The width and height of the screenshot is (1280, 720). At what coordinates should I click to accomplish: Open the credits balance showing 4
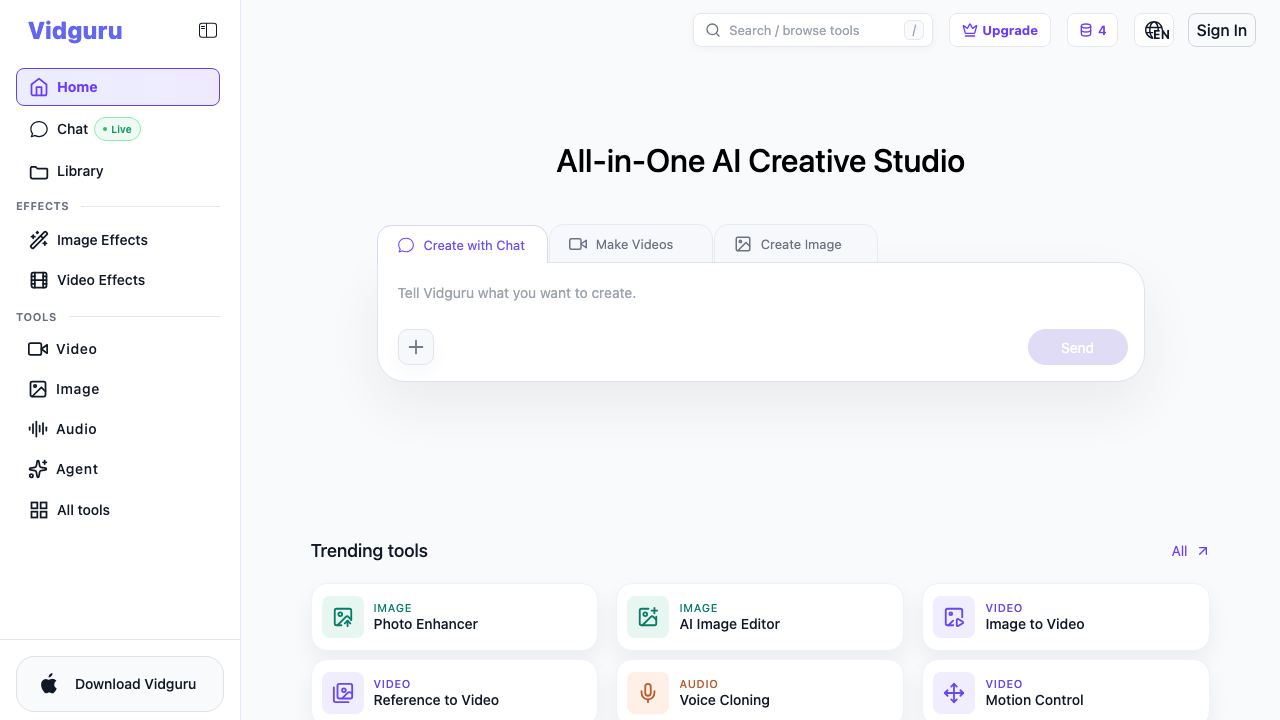(x=1092, y=30)
